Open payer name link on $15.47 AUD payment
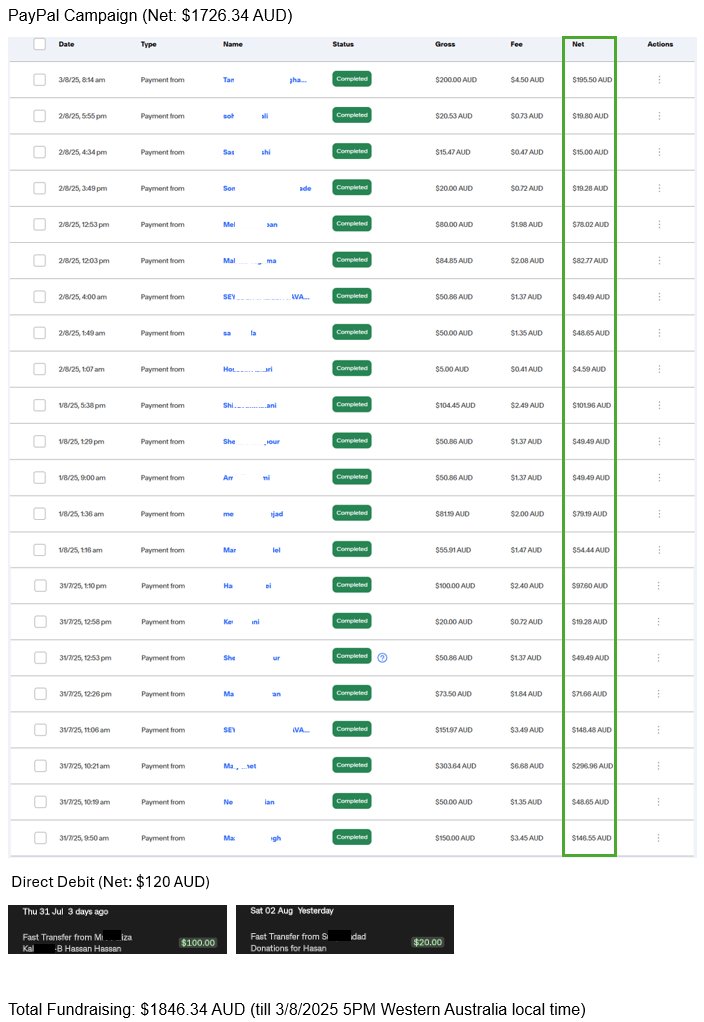 tap(246, 152)
